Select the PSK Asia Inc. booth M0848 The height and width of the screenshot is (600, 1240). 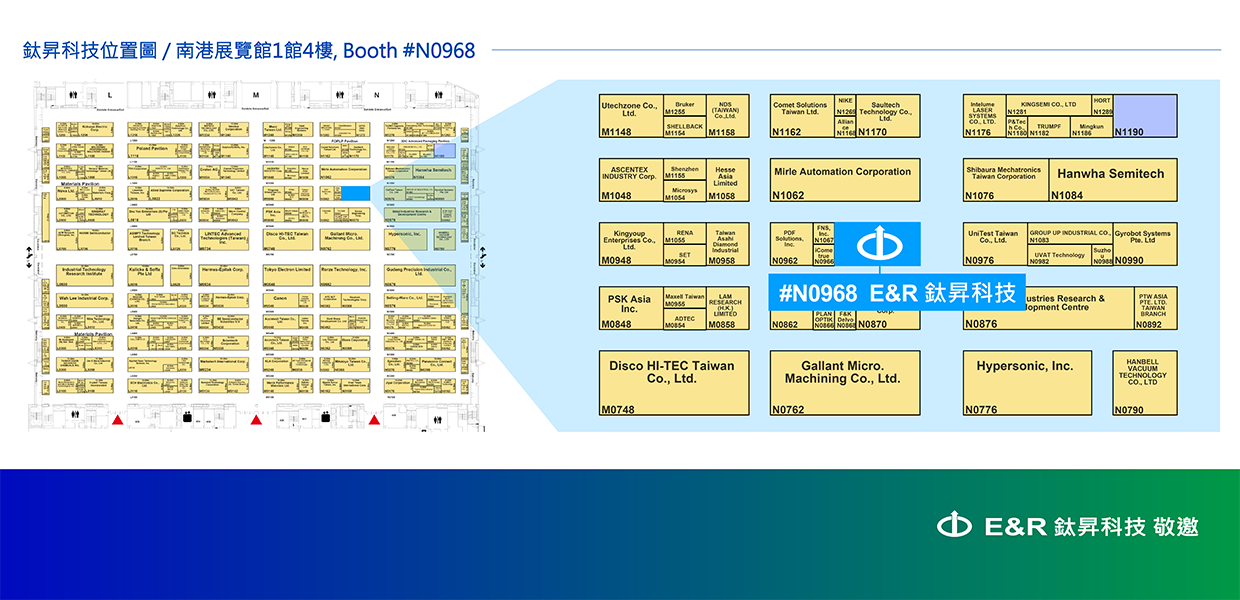tap(629, 307)
